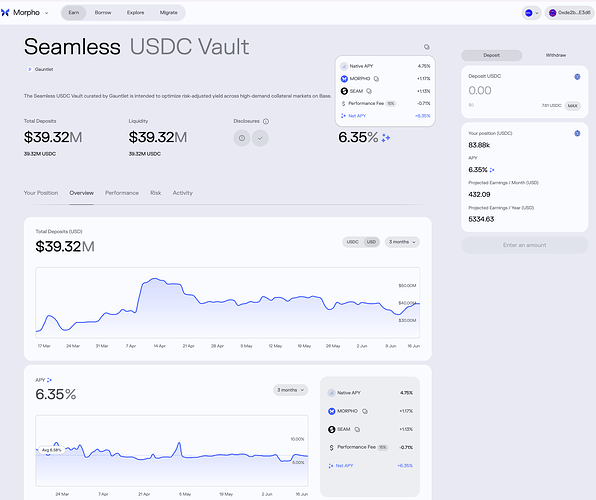Image resolution: width=596 pixels, height=500 pixels.
Task: Click USDC icon in Your position card
Action: click(577, 133)
